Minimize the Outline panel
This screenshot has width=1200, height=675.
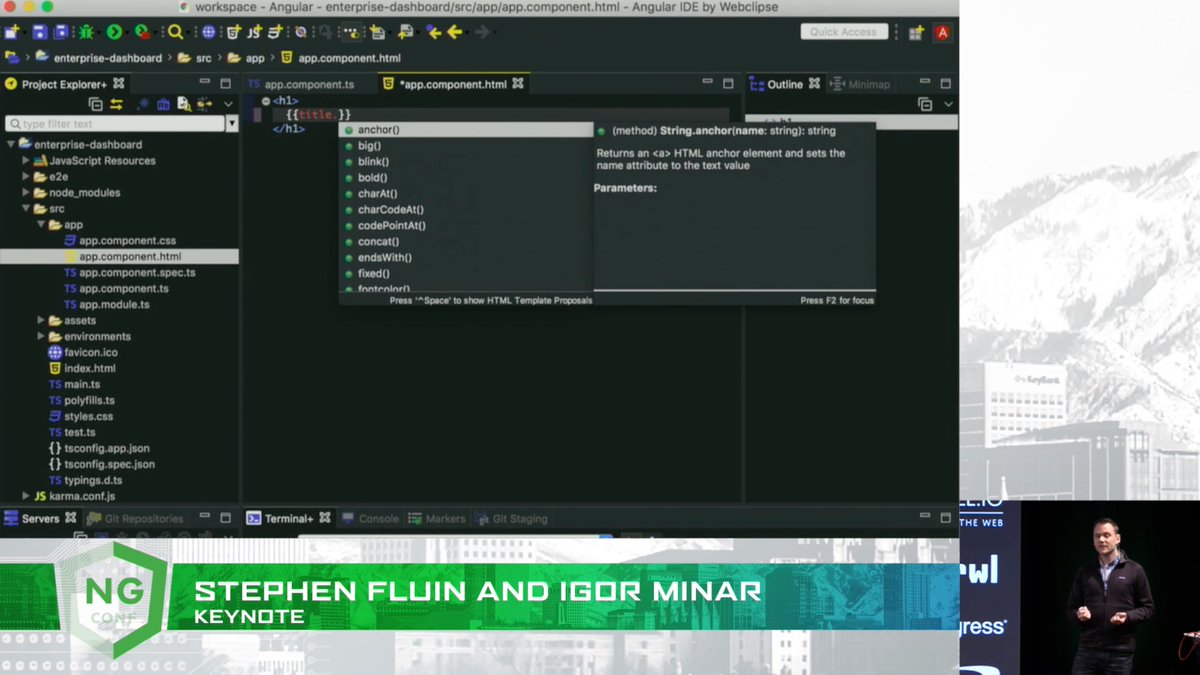point(925,83)
